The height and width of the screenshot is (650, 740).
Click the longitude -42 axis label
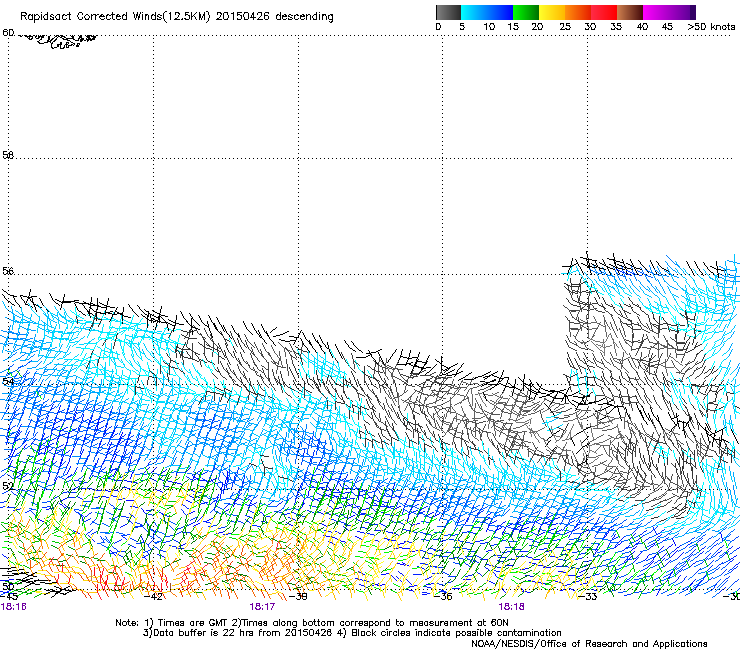pyautogui.click(x=153, y=596)
